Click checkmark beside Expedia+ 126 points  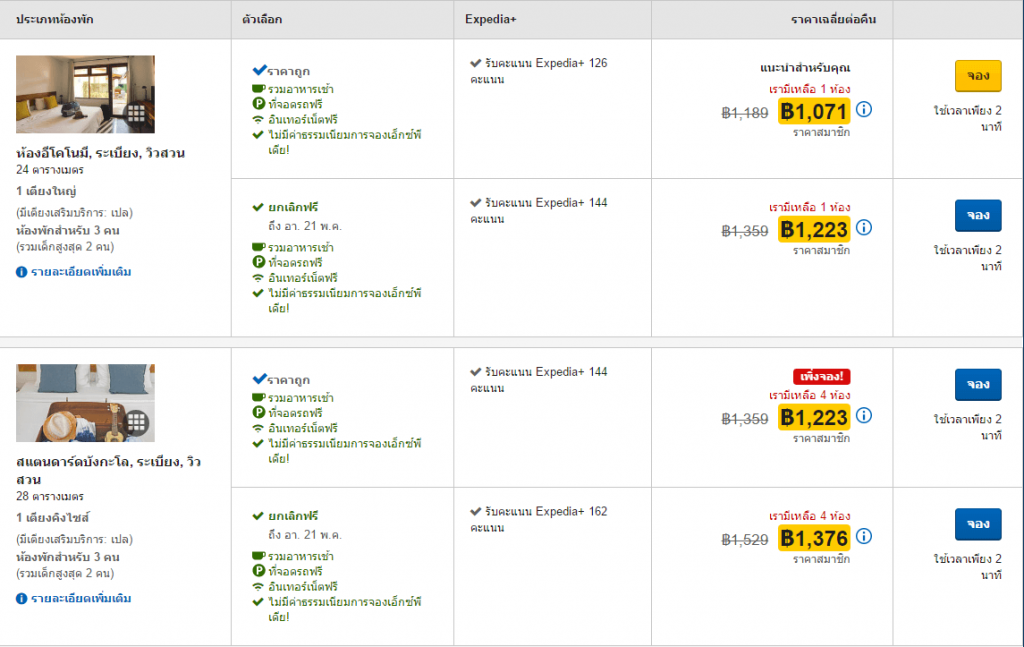(476, 63)
